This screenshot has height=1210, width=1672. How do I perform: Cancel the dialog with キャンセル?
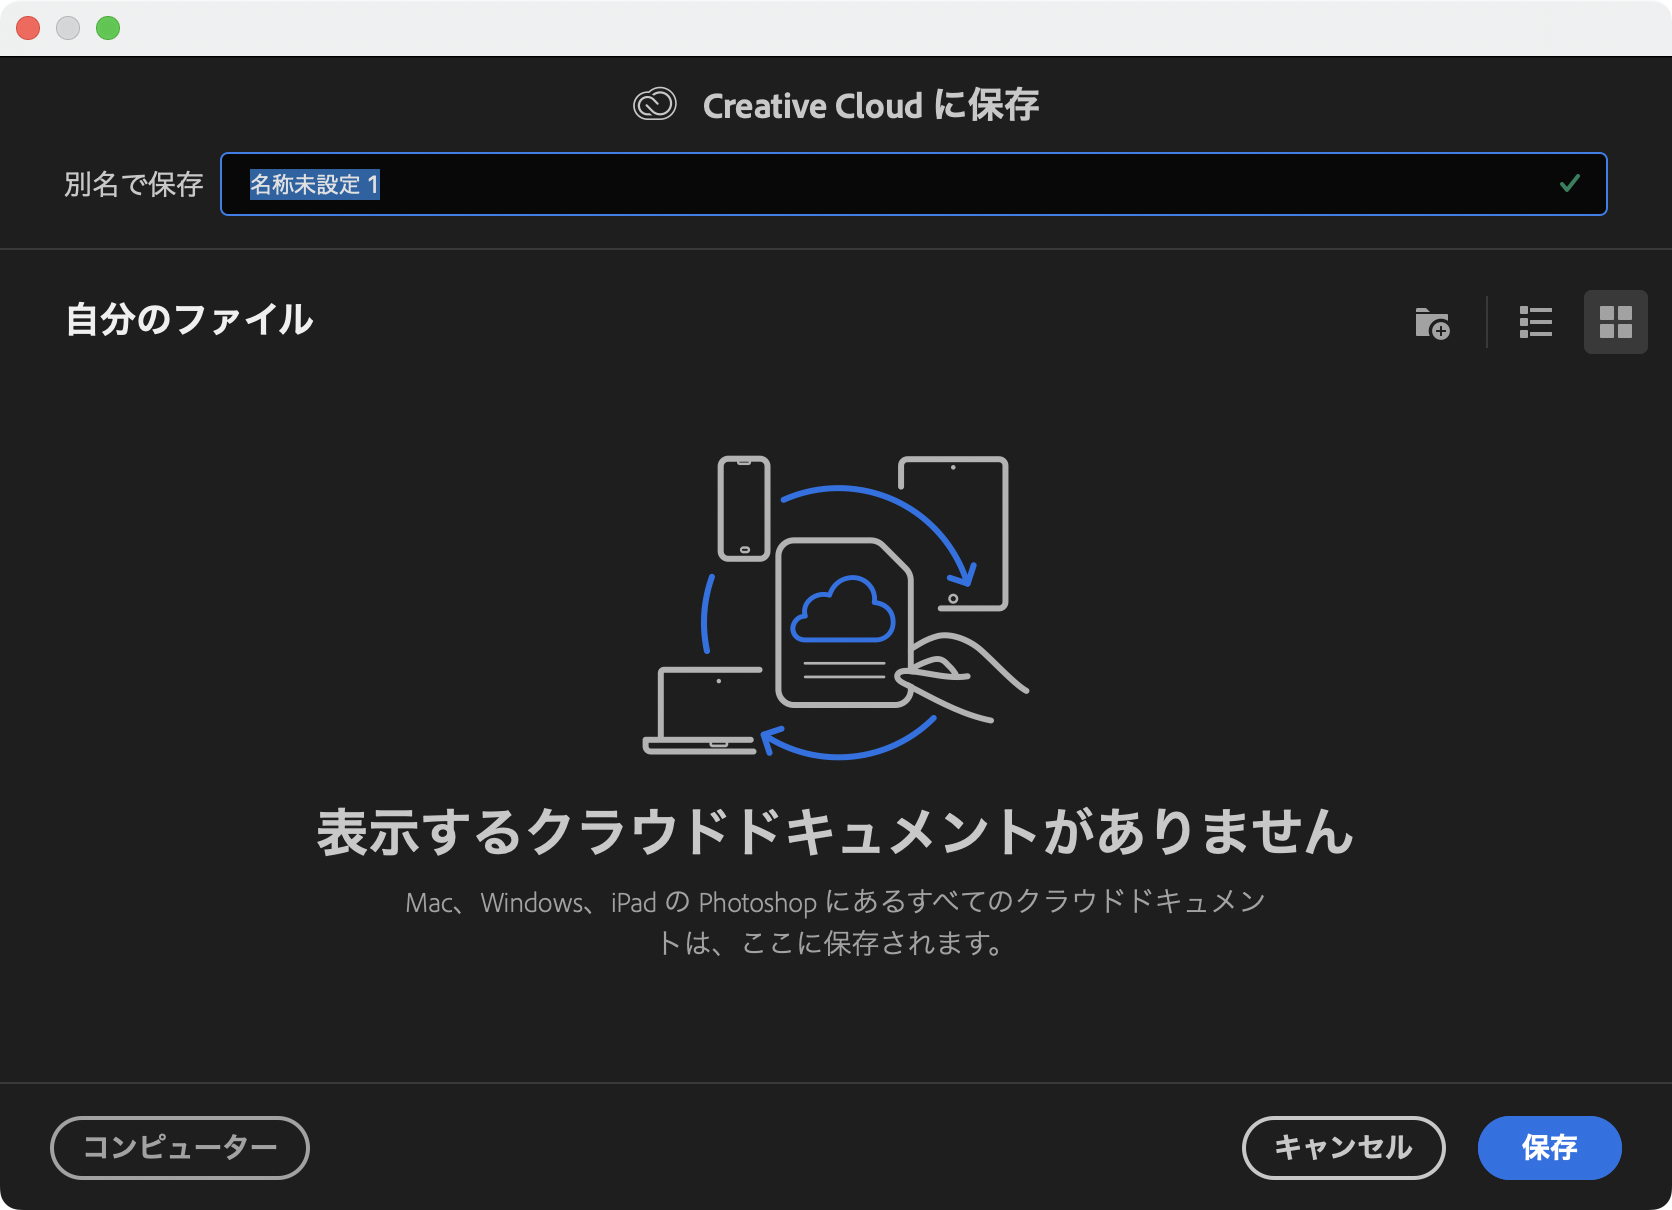coord(1343,1148)
